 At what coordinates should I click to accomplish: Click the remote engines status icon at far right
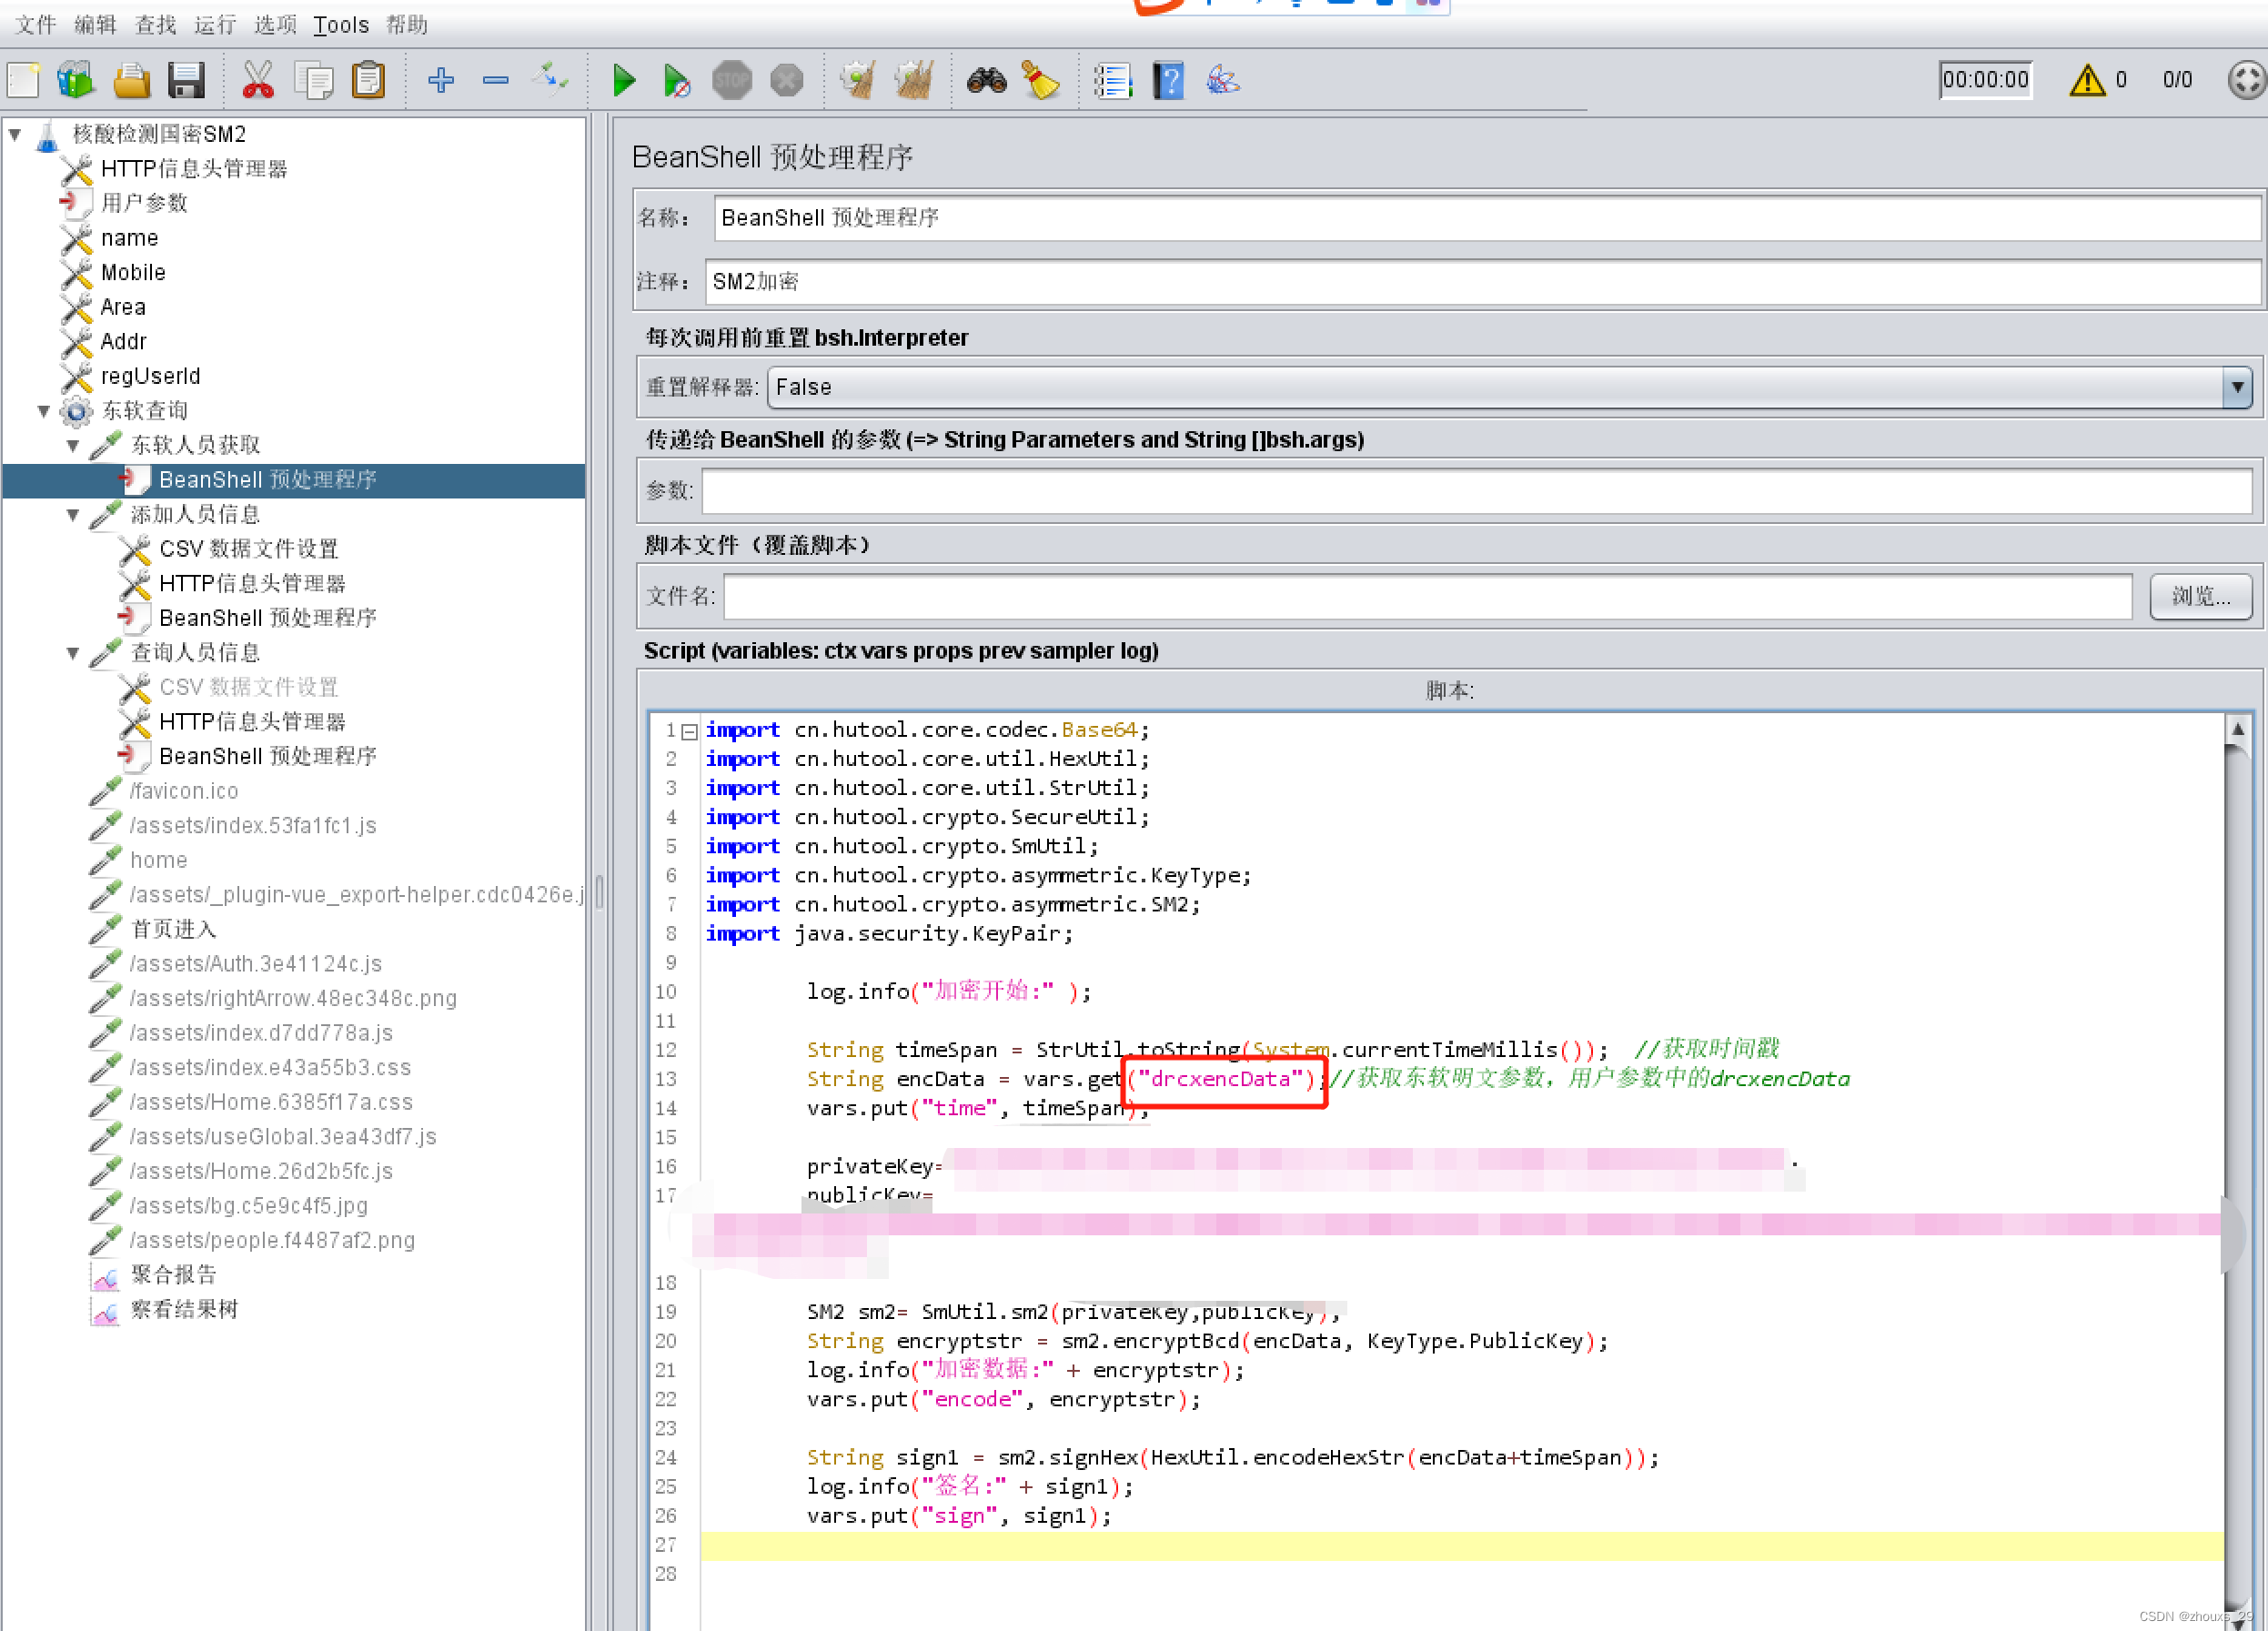click(2246, 80)
